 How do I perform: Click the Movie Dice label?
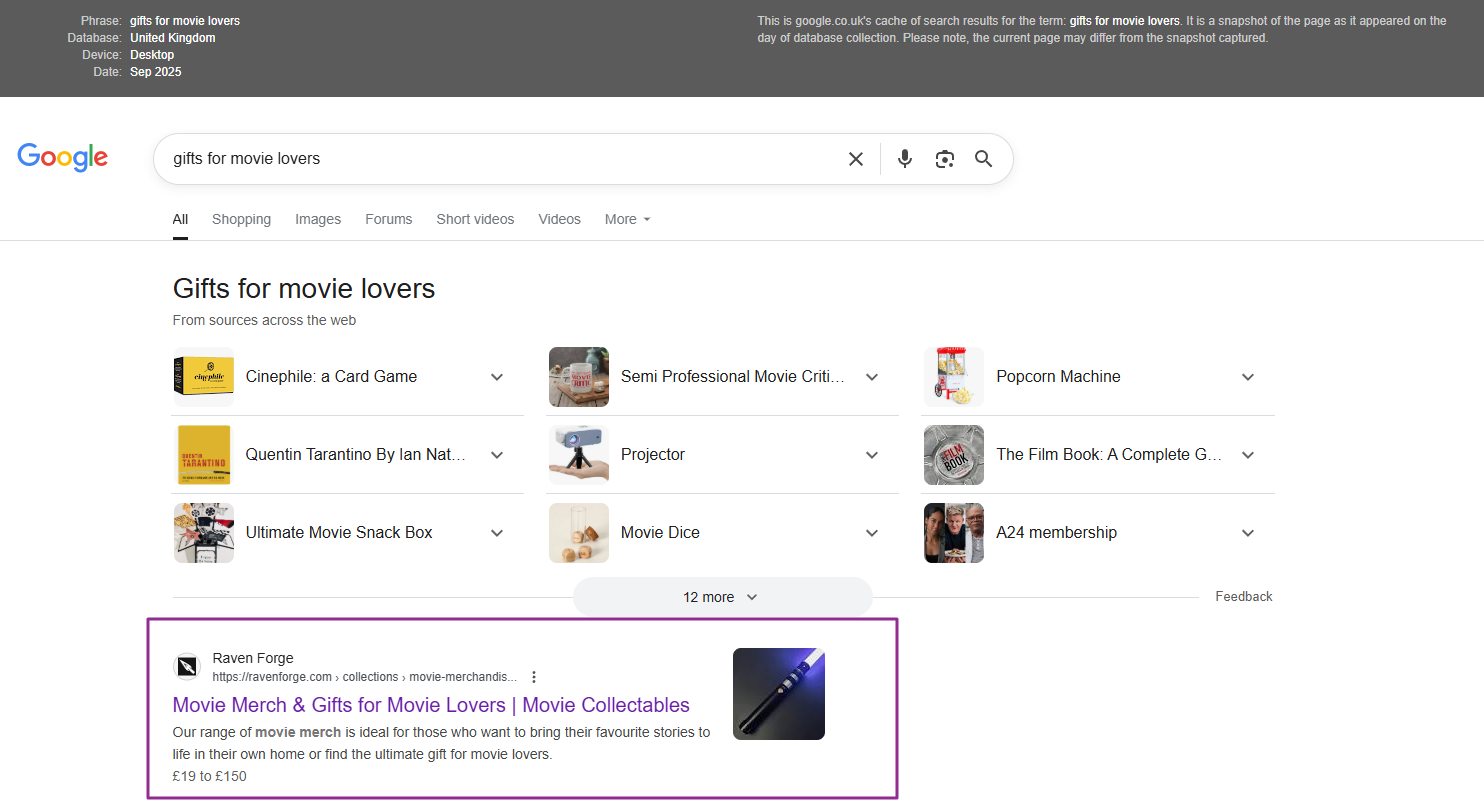[661, 533]
